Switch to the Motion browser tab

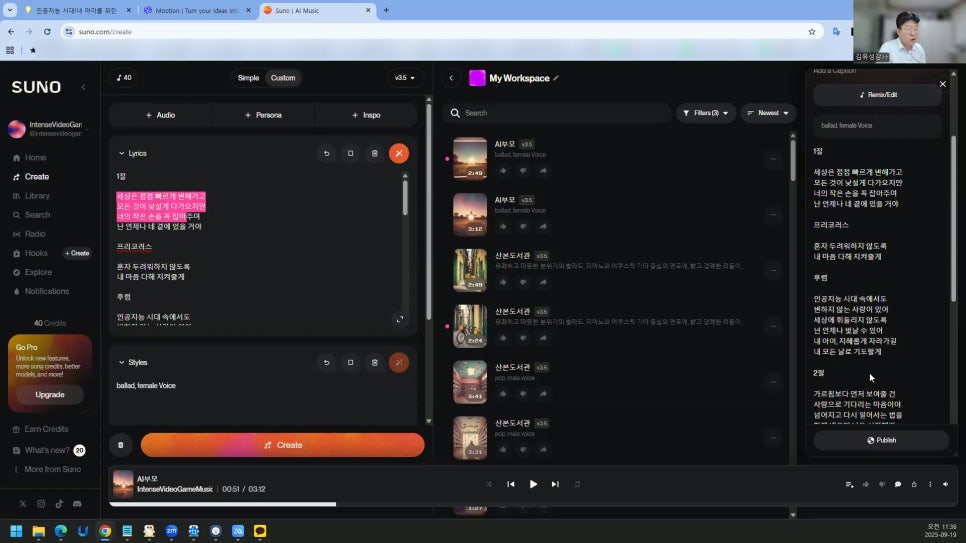197,10
